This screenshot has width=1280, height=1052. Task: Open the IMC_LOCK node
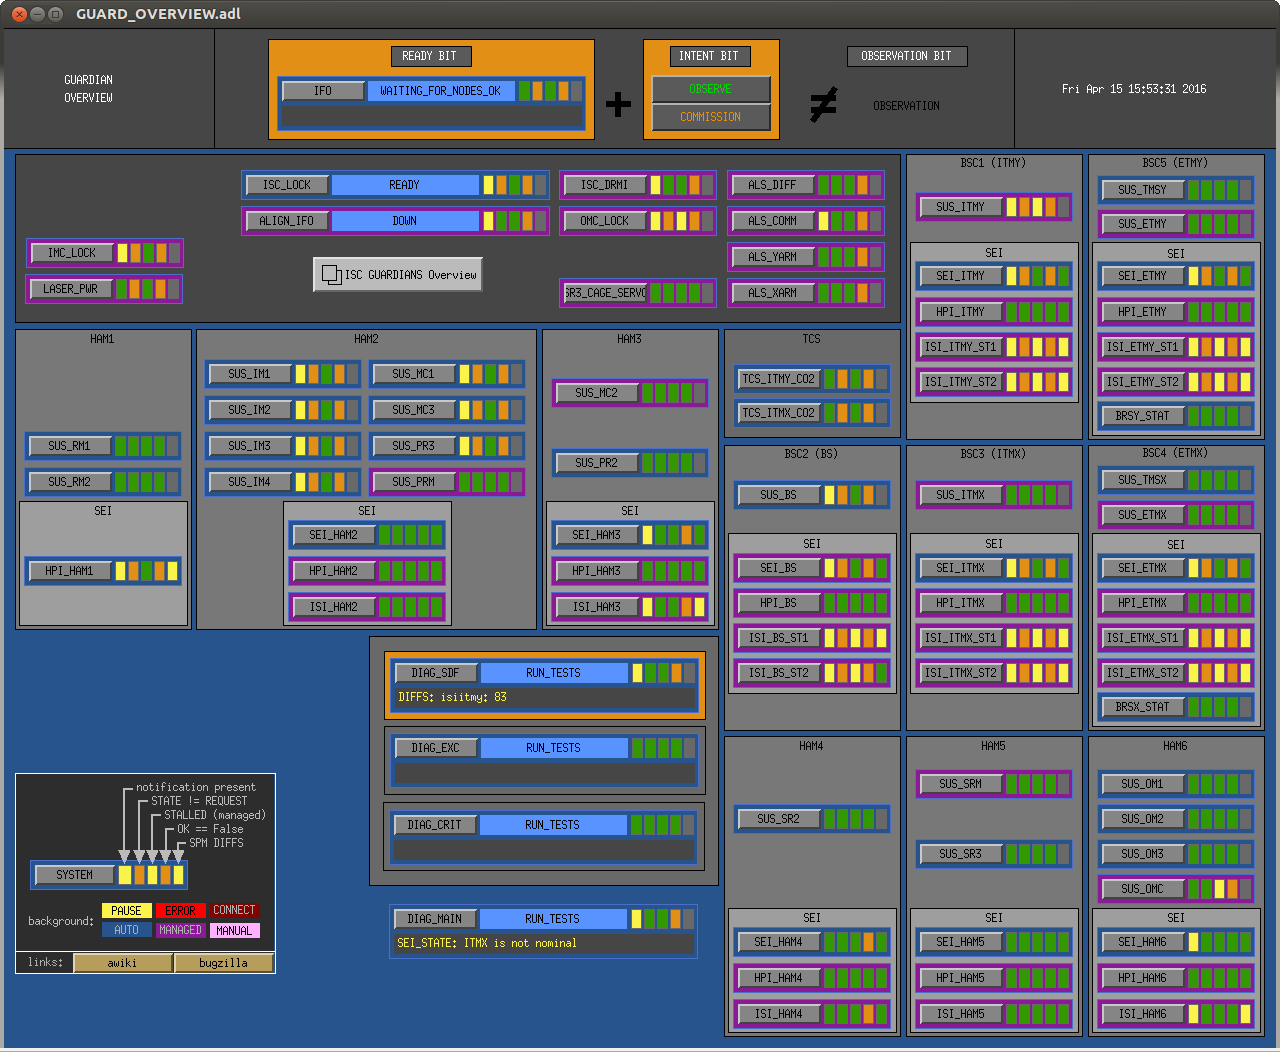pos(72,253)
